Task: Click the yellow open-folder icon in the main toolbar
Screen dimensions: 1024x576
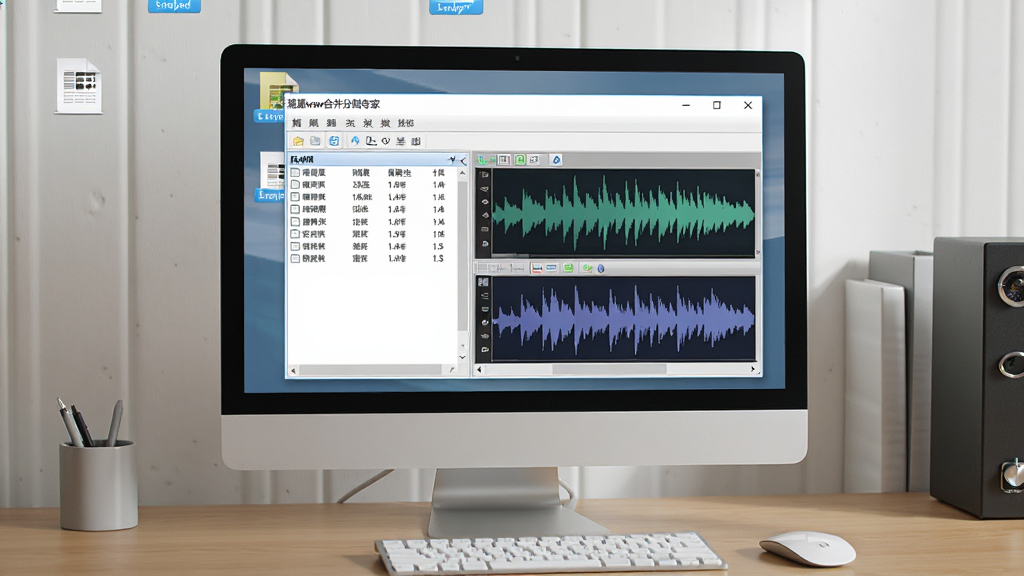Action: (x=298, y=141)
